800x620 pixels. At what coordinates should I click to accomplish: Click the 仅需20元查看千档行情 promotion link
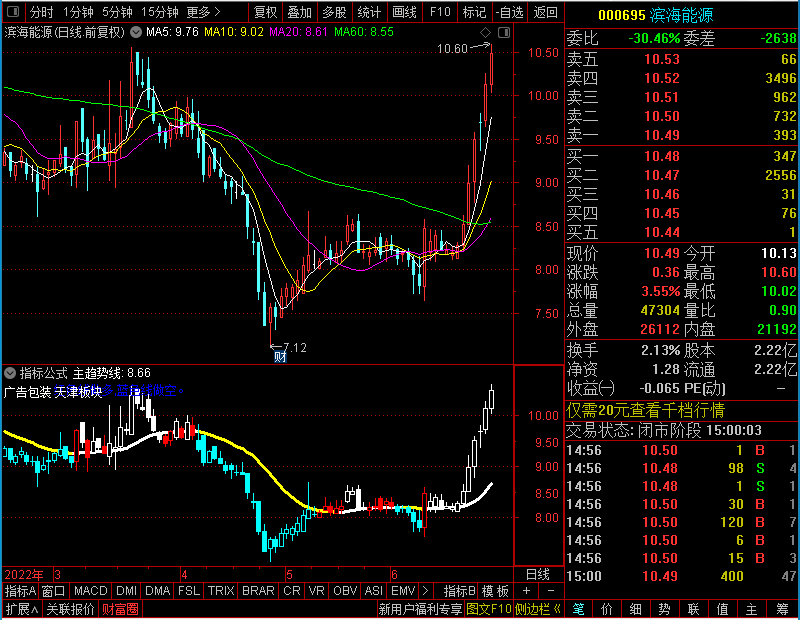coord(645,410)
